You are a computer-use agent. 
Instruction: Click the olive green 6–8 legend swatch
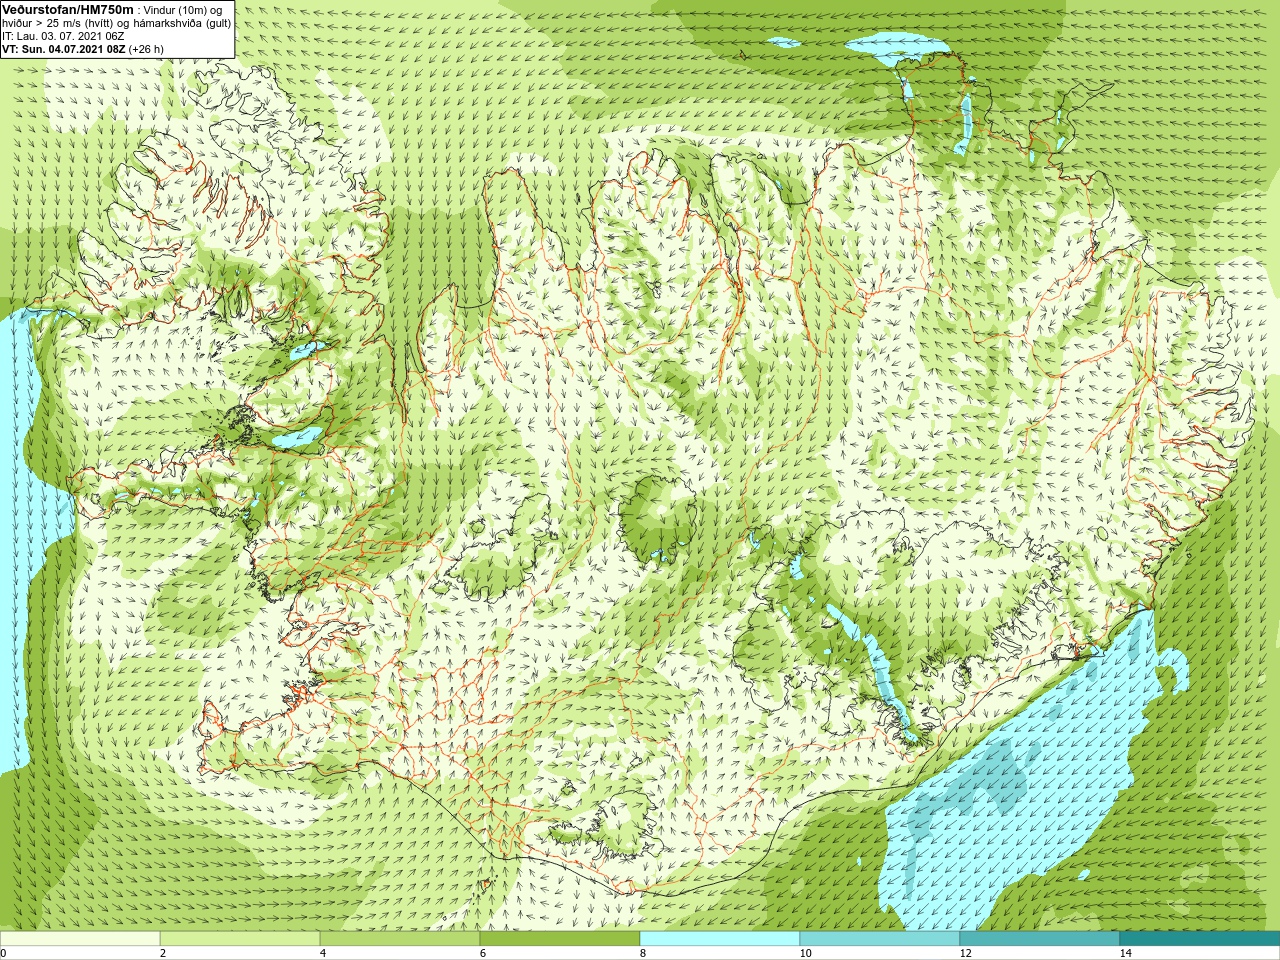coord(560,938)
